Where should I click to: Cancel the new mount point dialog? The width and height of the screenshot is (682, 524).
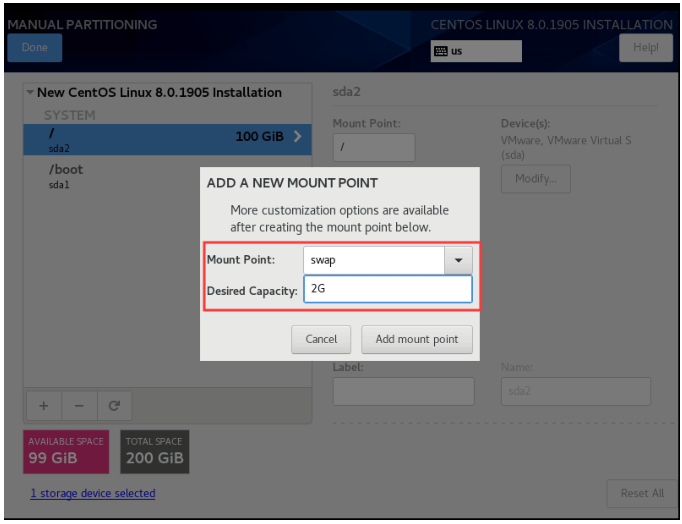(321, 339)
